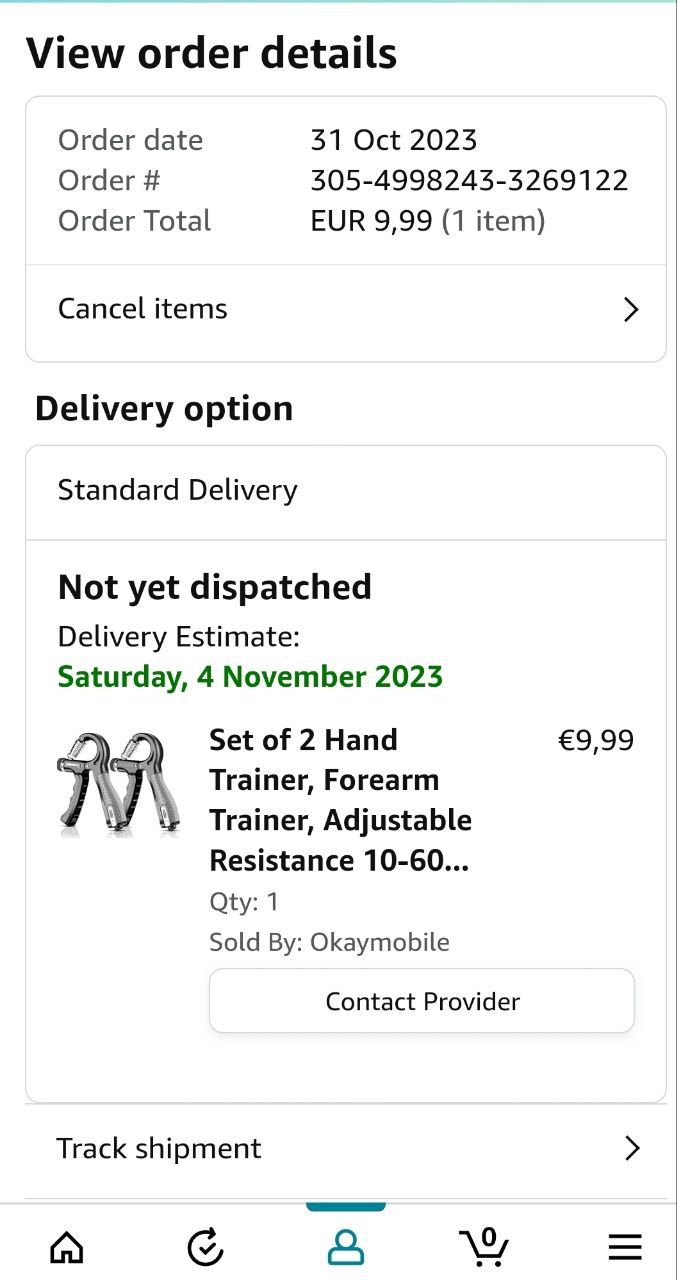This screenshot has height=1280, width=677.
Task: Open the account profile icon
Action: [346, 1246]
